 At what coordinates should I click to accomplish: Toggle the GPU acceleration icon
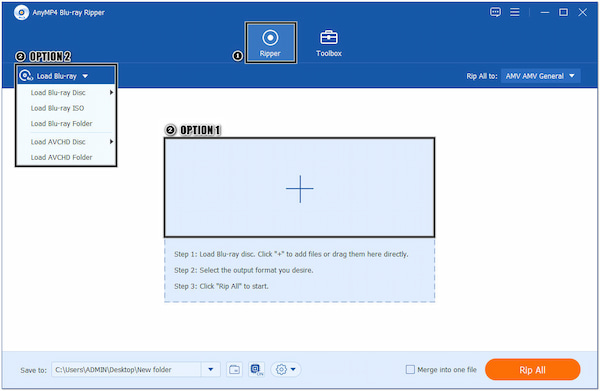pos(256,370)
